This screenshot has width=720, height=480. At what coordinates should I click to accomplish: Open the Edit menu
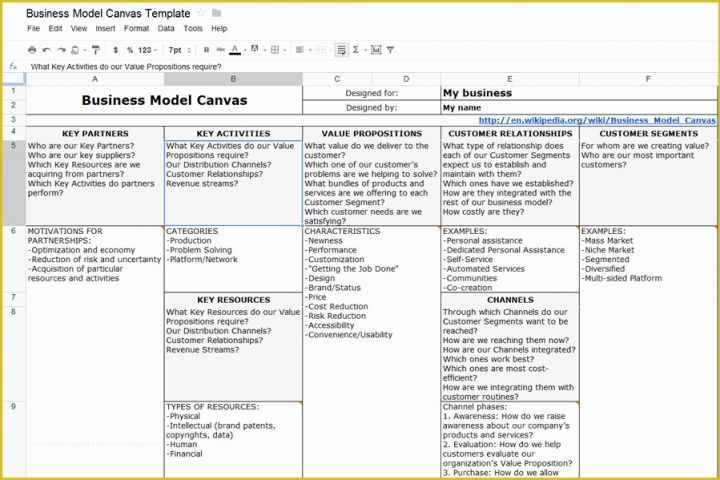[55, 28]
